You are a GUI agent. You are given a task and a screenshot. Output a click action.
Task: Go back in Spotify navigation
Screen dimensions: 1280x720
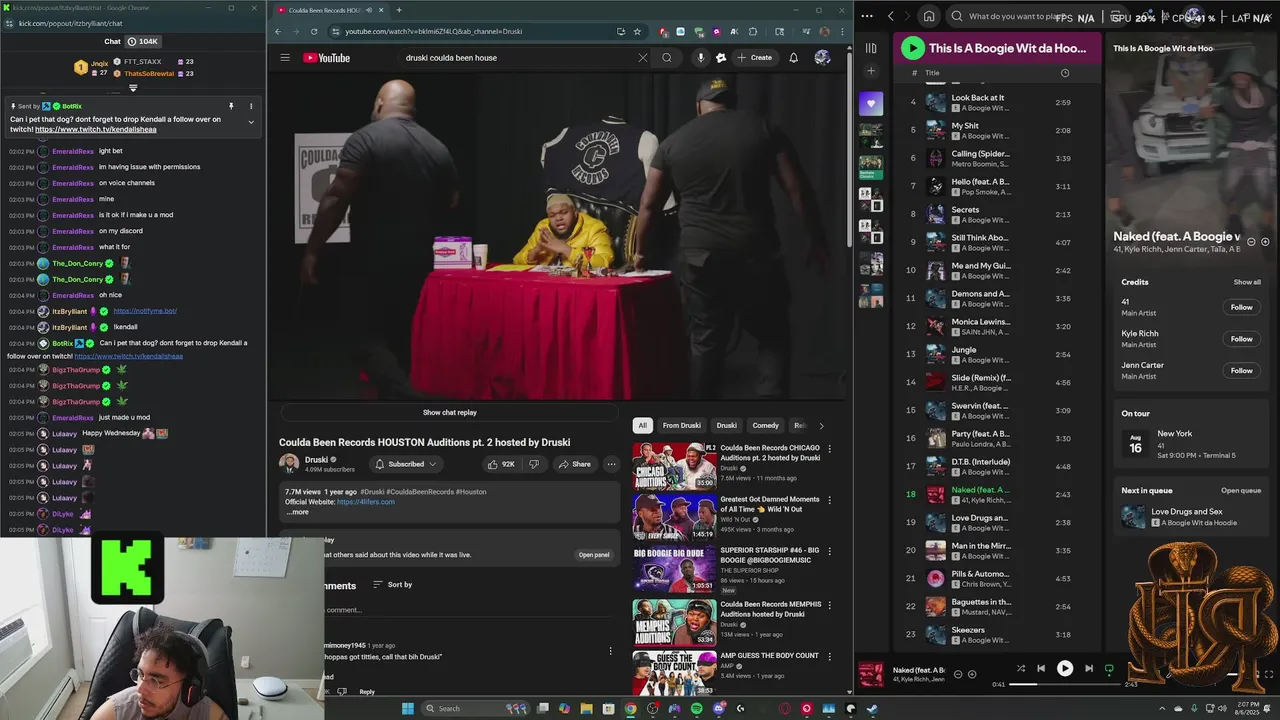891,16
